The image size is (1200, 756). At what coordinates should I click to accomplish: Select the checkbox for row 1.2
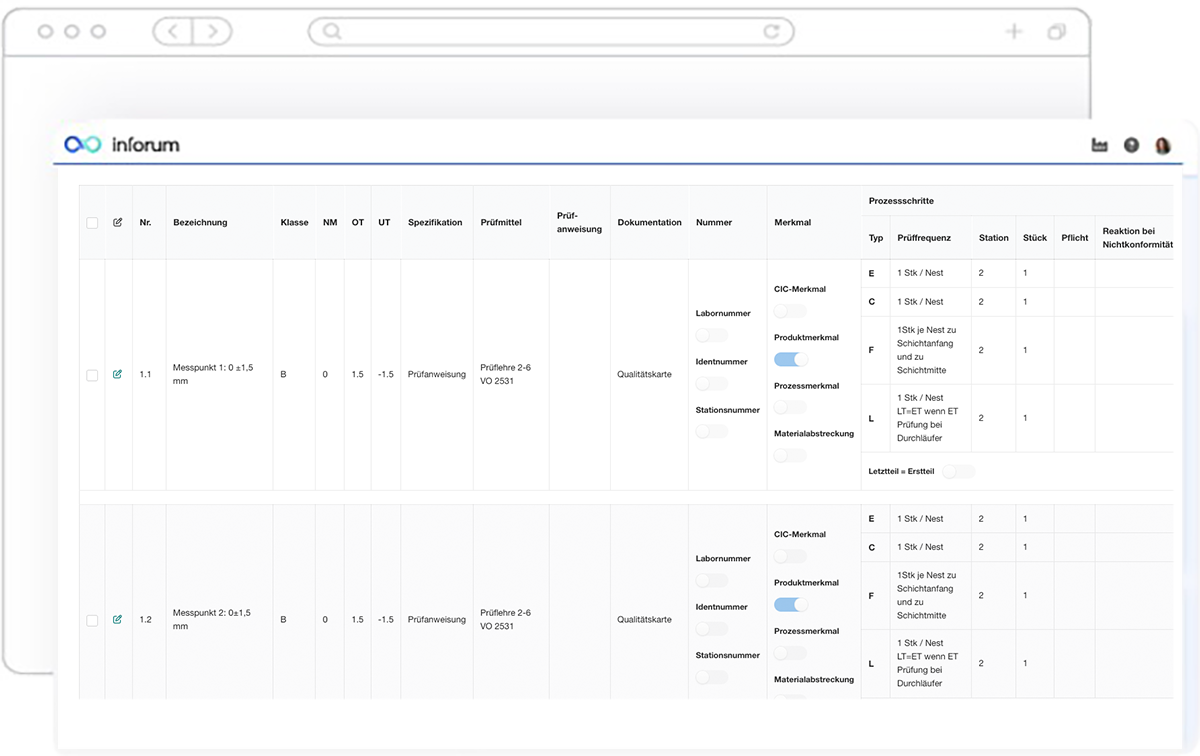[x=92, y=619]
